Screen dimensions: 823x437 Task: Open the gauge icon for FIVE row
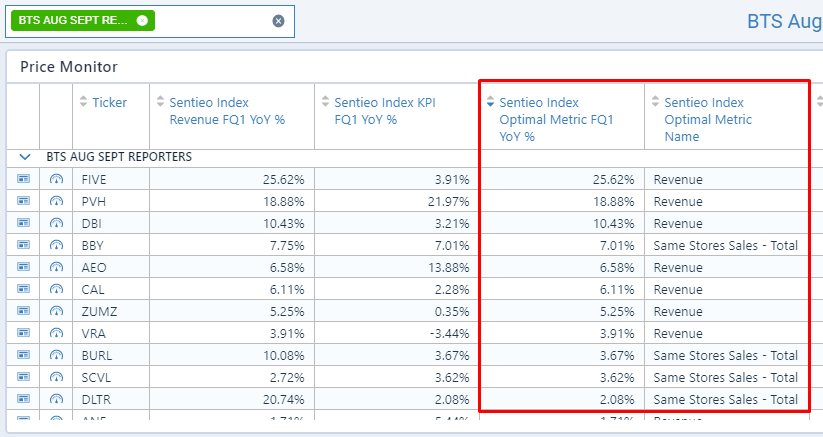(56, 179)
